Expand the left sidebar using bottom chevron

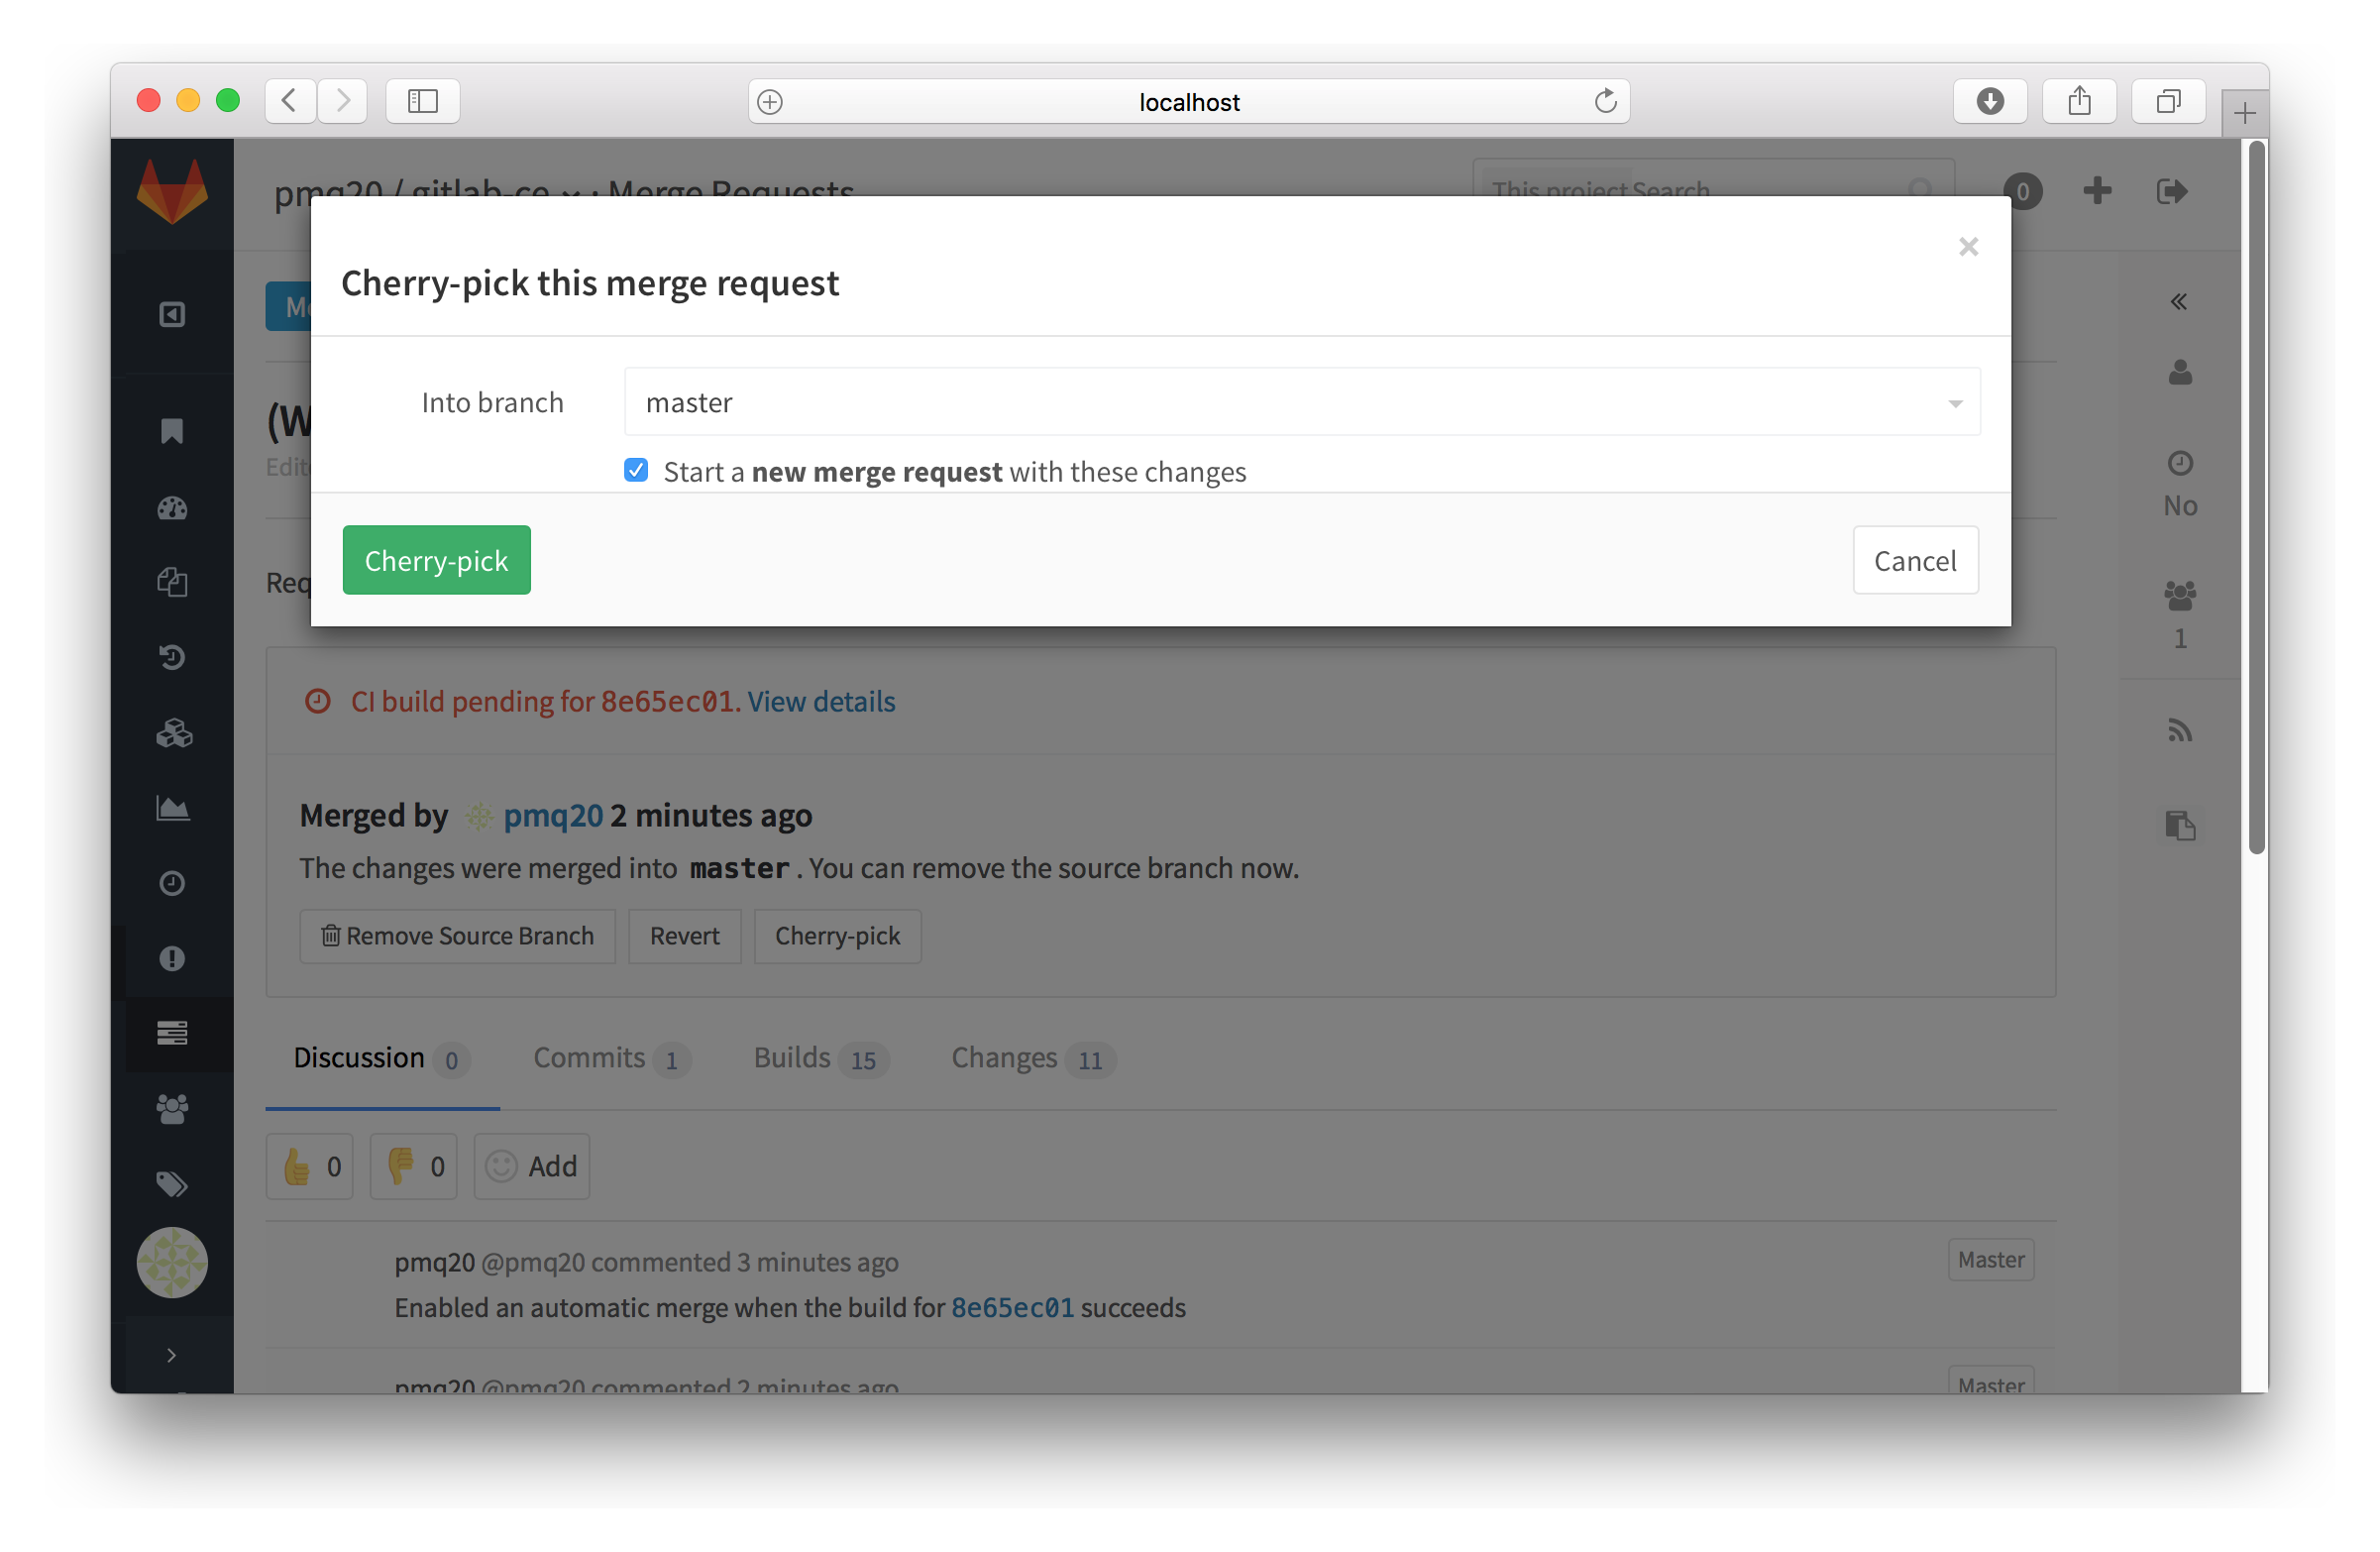click(x=170, y=1355)
